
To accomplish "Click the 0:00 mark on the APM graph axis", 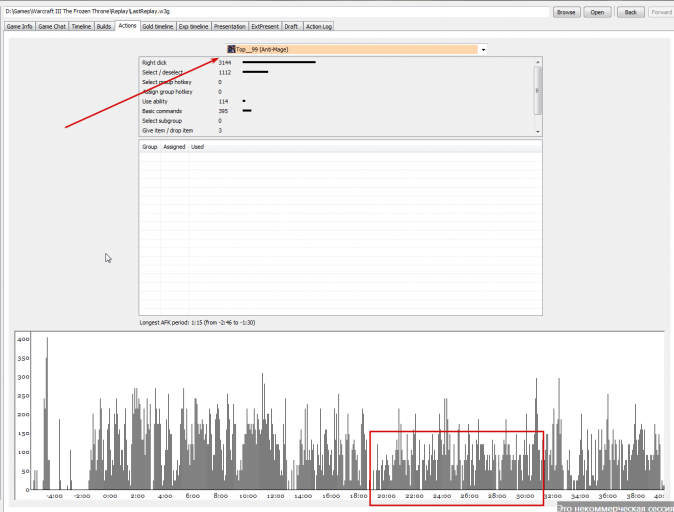I will pyautogui.click(x=110, y=496).
